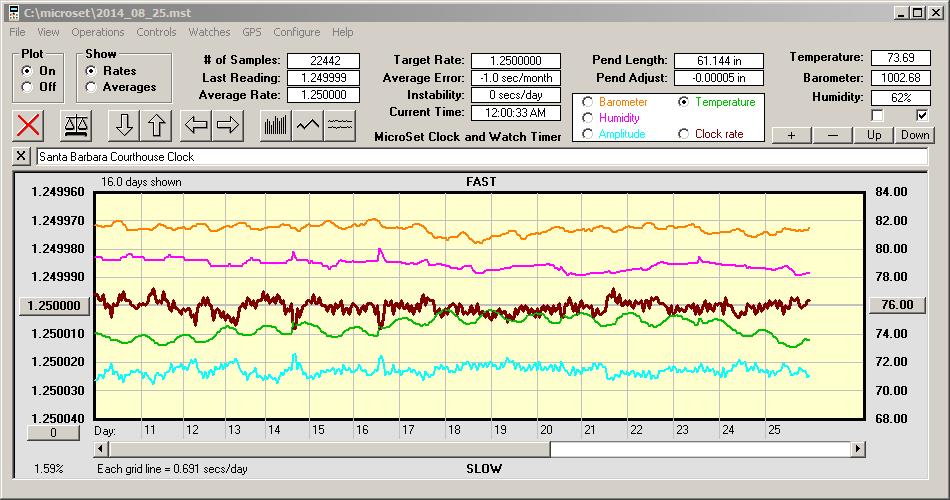Open the File menu

tap(17, 32)
